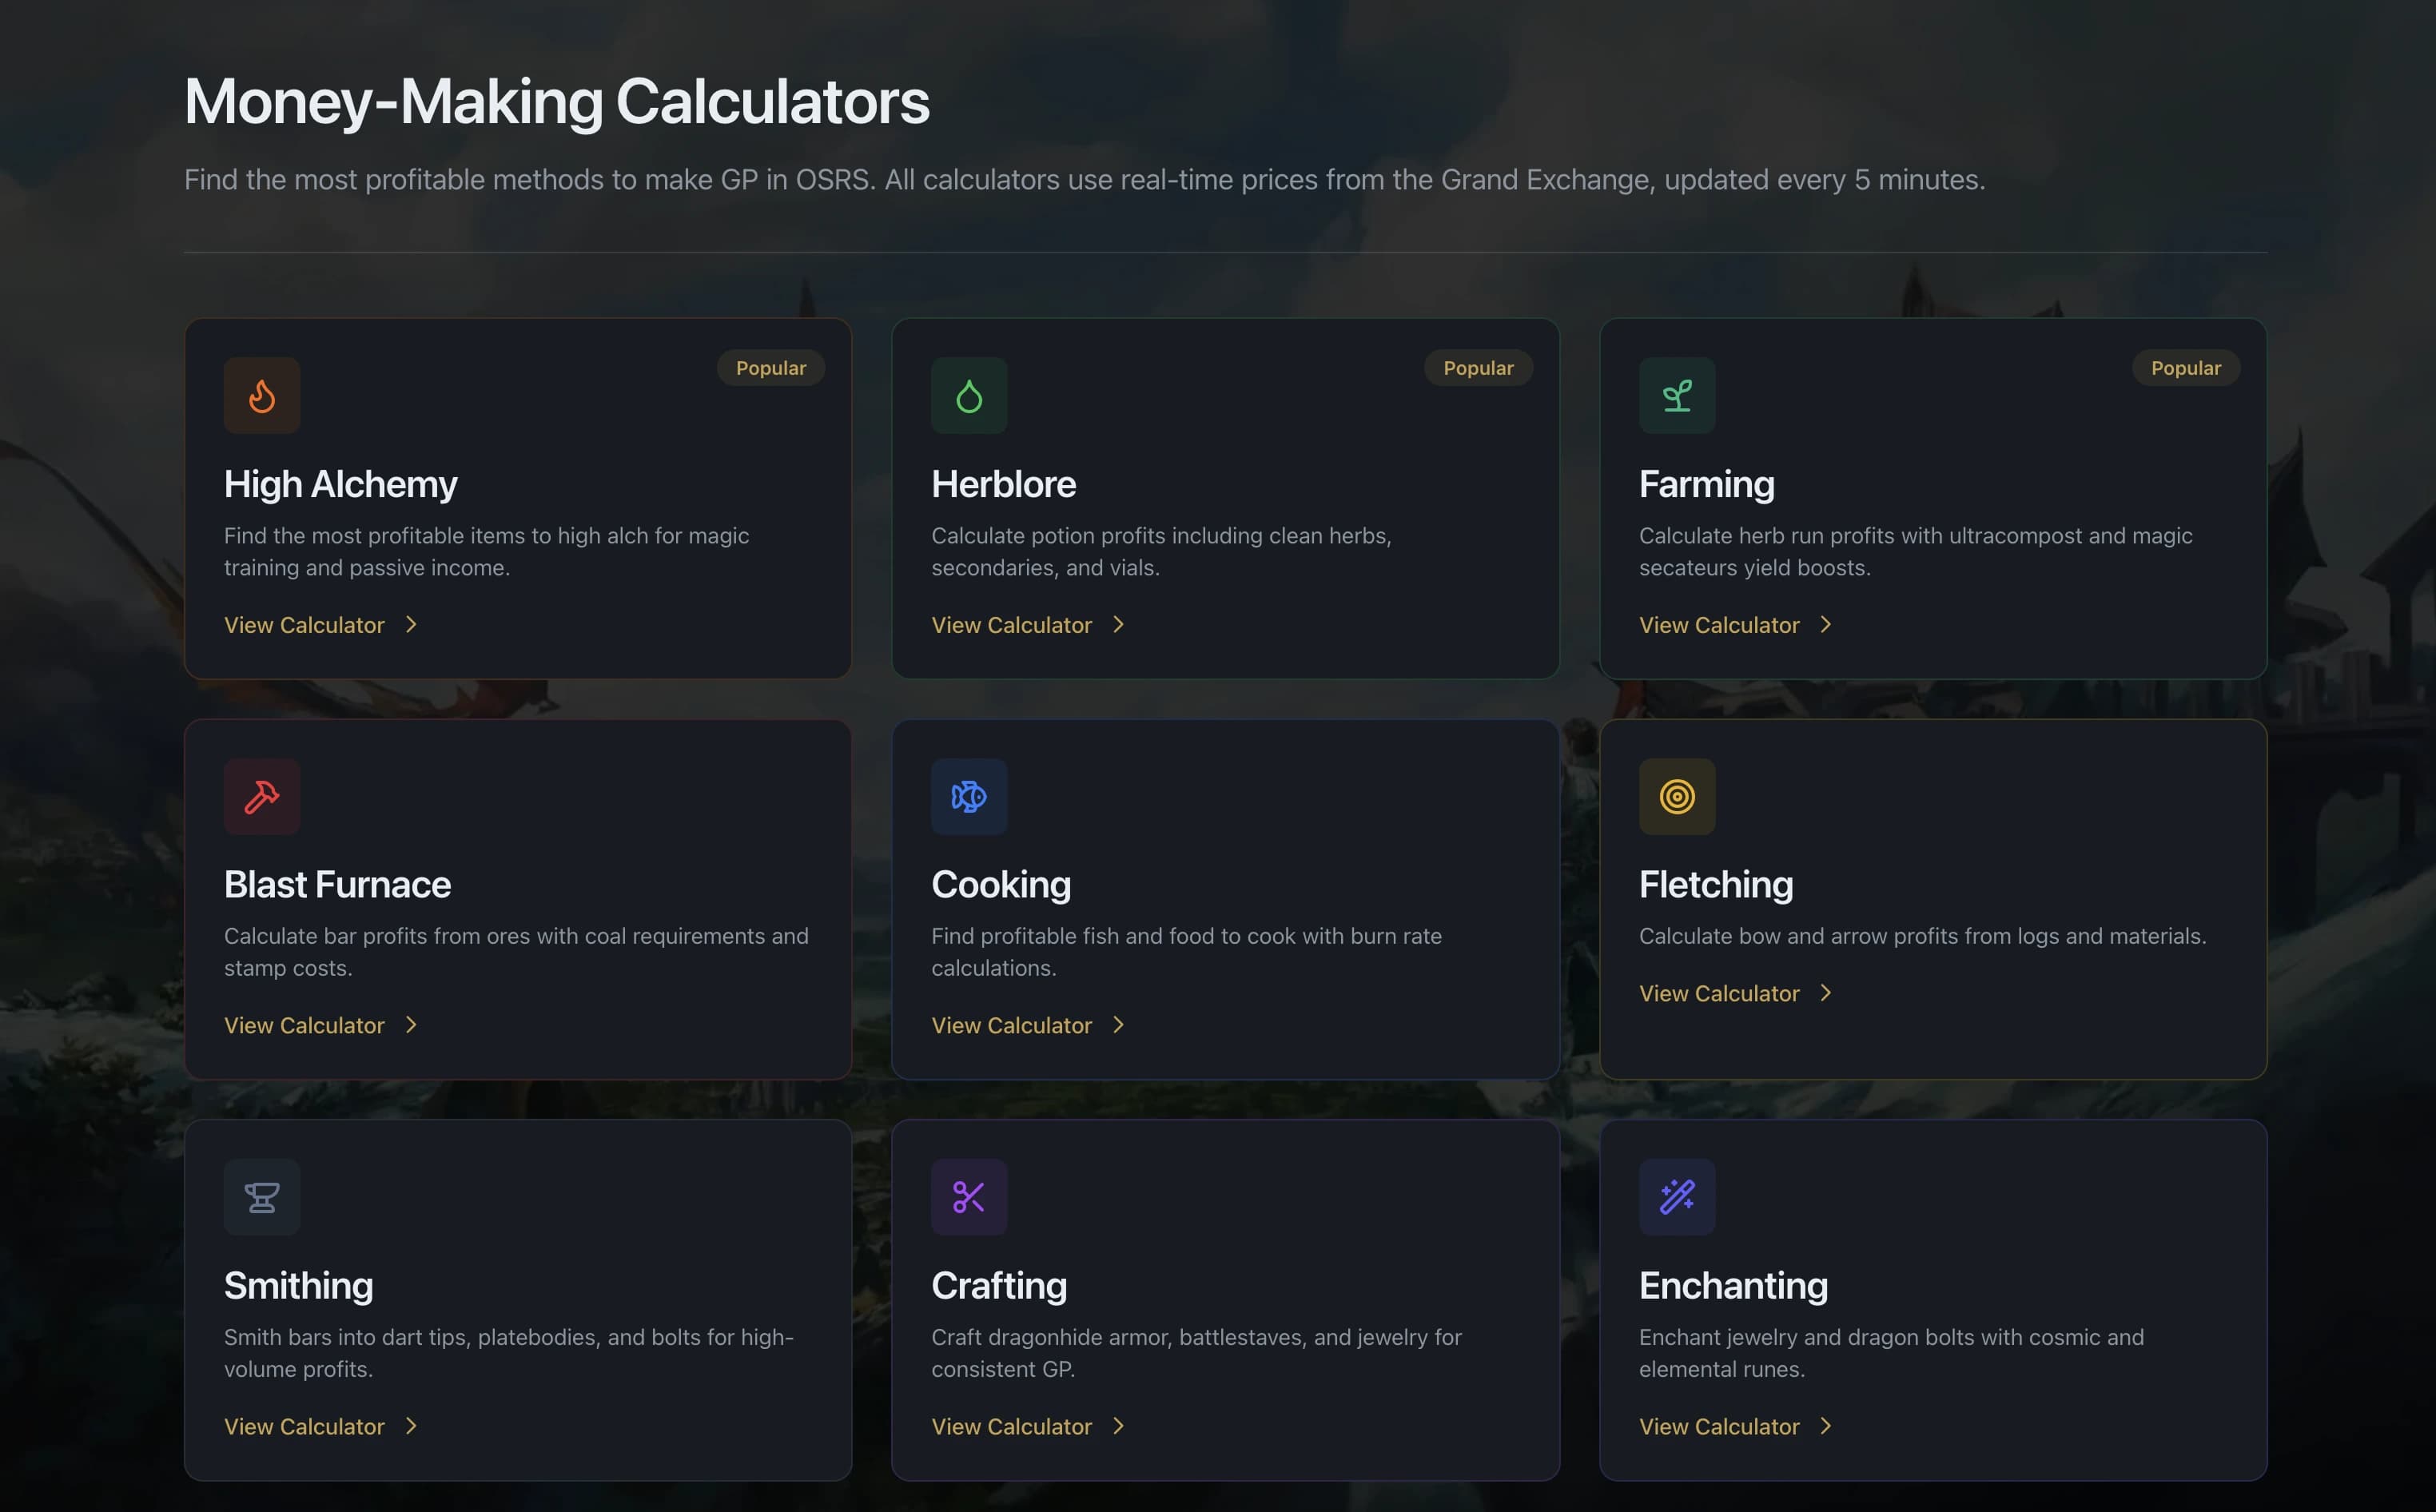Viewport: 2436px width, 1512px height.
Task: View the Herblore calculator
Action: [1012, 625]
